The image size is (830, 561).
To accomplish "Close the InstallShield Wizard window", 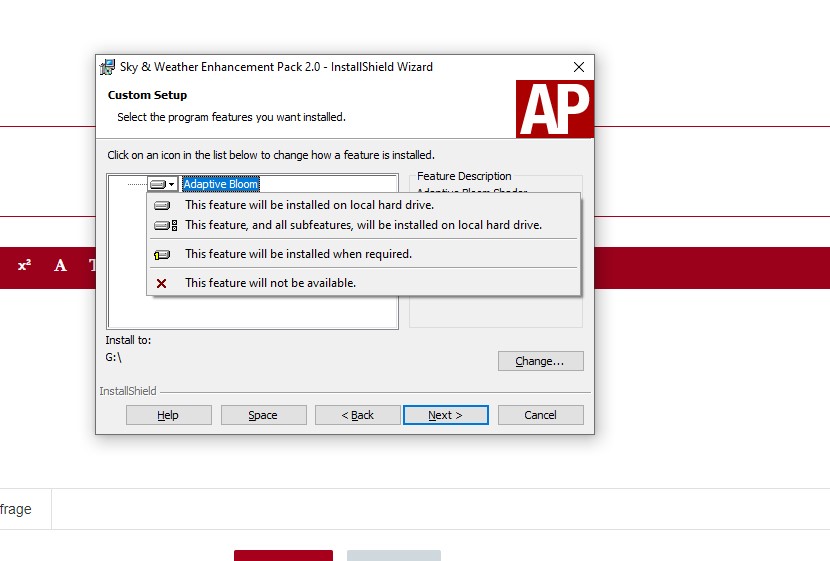I will pyautogui.click(x=579, y=67).
